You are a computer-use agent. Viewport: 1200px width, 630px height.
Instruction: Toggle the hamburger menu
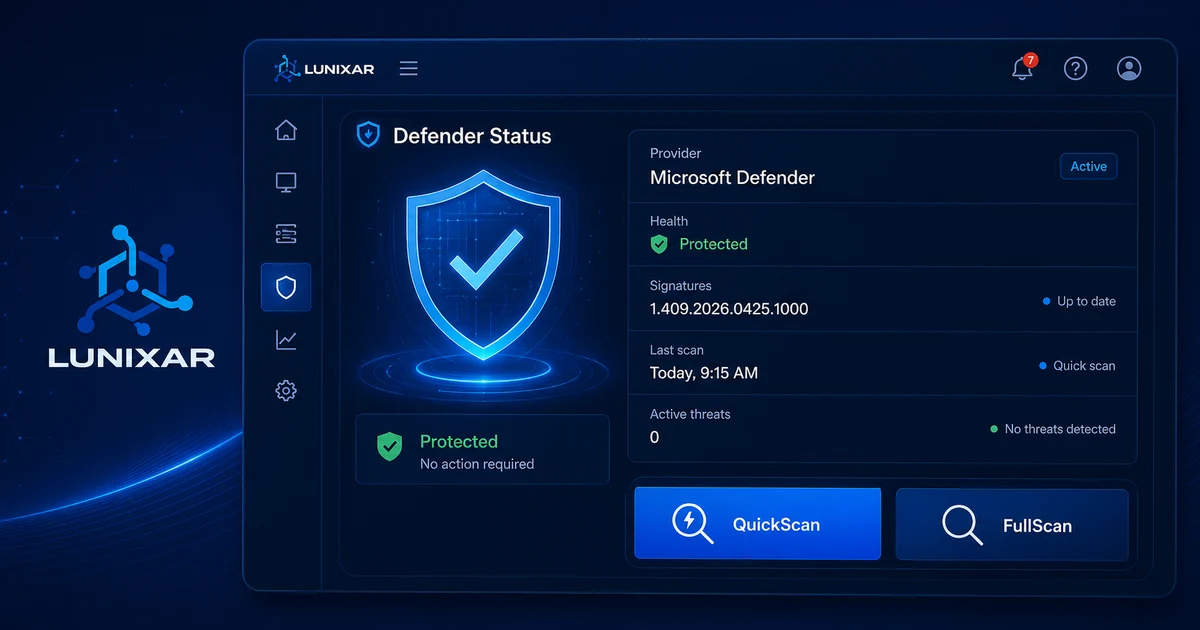tap(408, 68)
